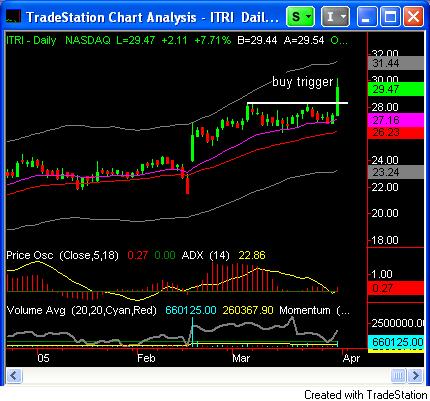Click the cyan 660125.00 axis marker
This screenshot has height=401, width=430.
point(396,342)
